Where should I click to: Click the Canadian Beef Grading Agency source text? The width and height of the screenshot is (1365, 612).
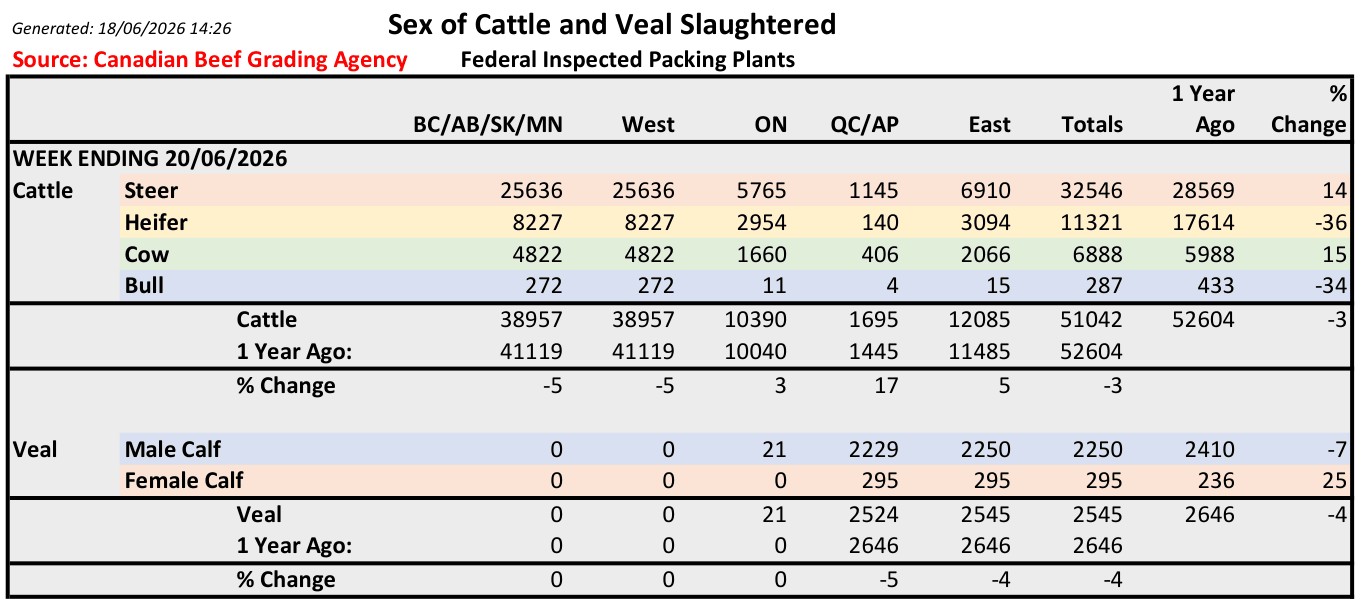click(x=210, y=59)
